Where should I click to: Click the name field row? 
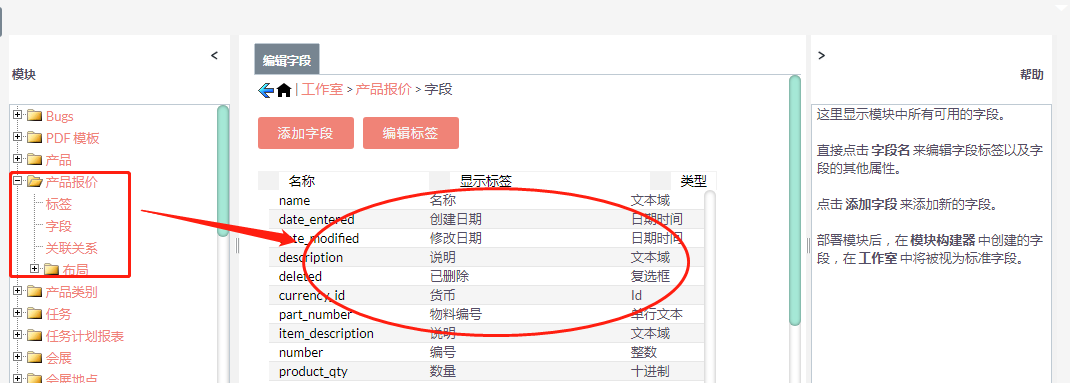pyautogui.click(x=486, y=201)
